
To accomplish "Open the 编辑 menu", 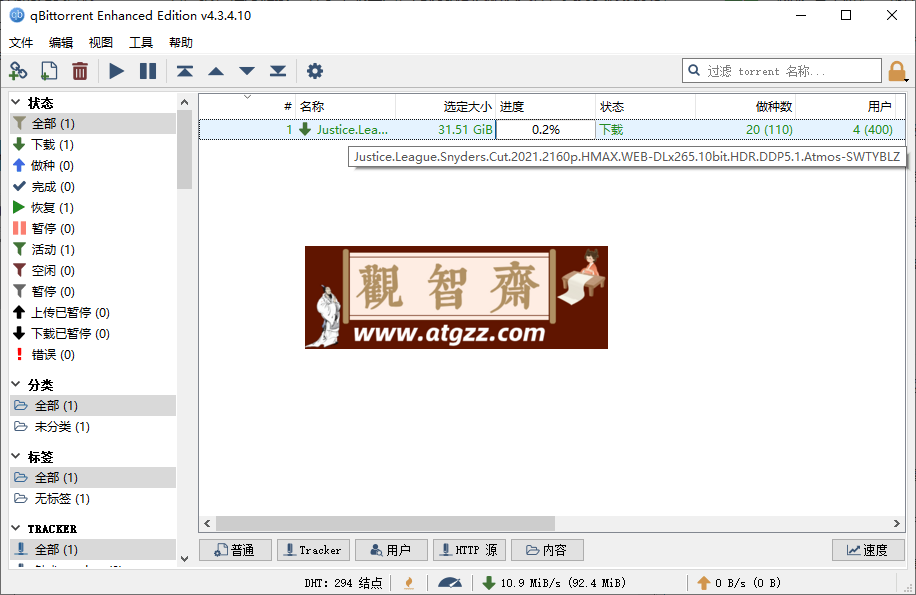I will (x=61, y=43).
